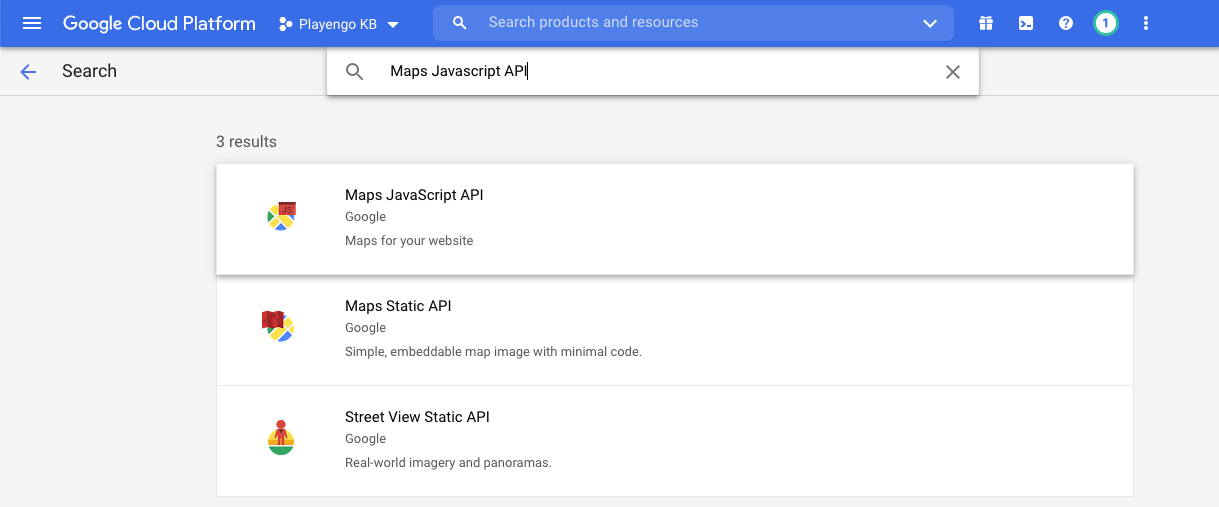The image size is (1219, 507).
Task: Expand the top search bar dropdown arrow
Action: coord(930,23)
